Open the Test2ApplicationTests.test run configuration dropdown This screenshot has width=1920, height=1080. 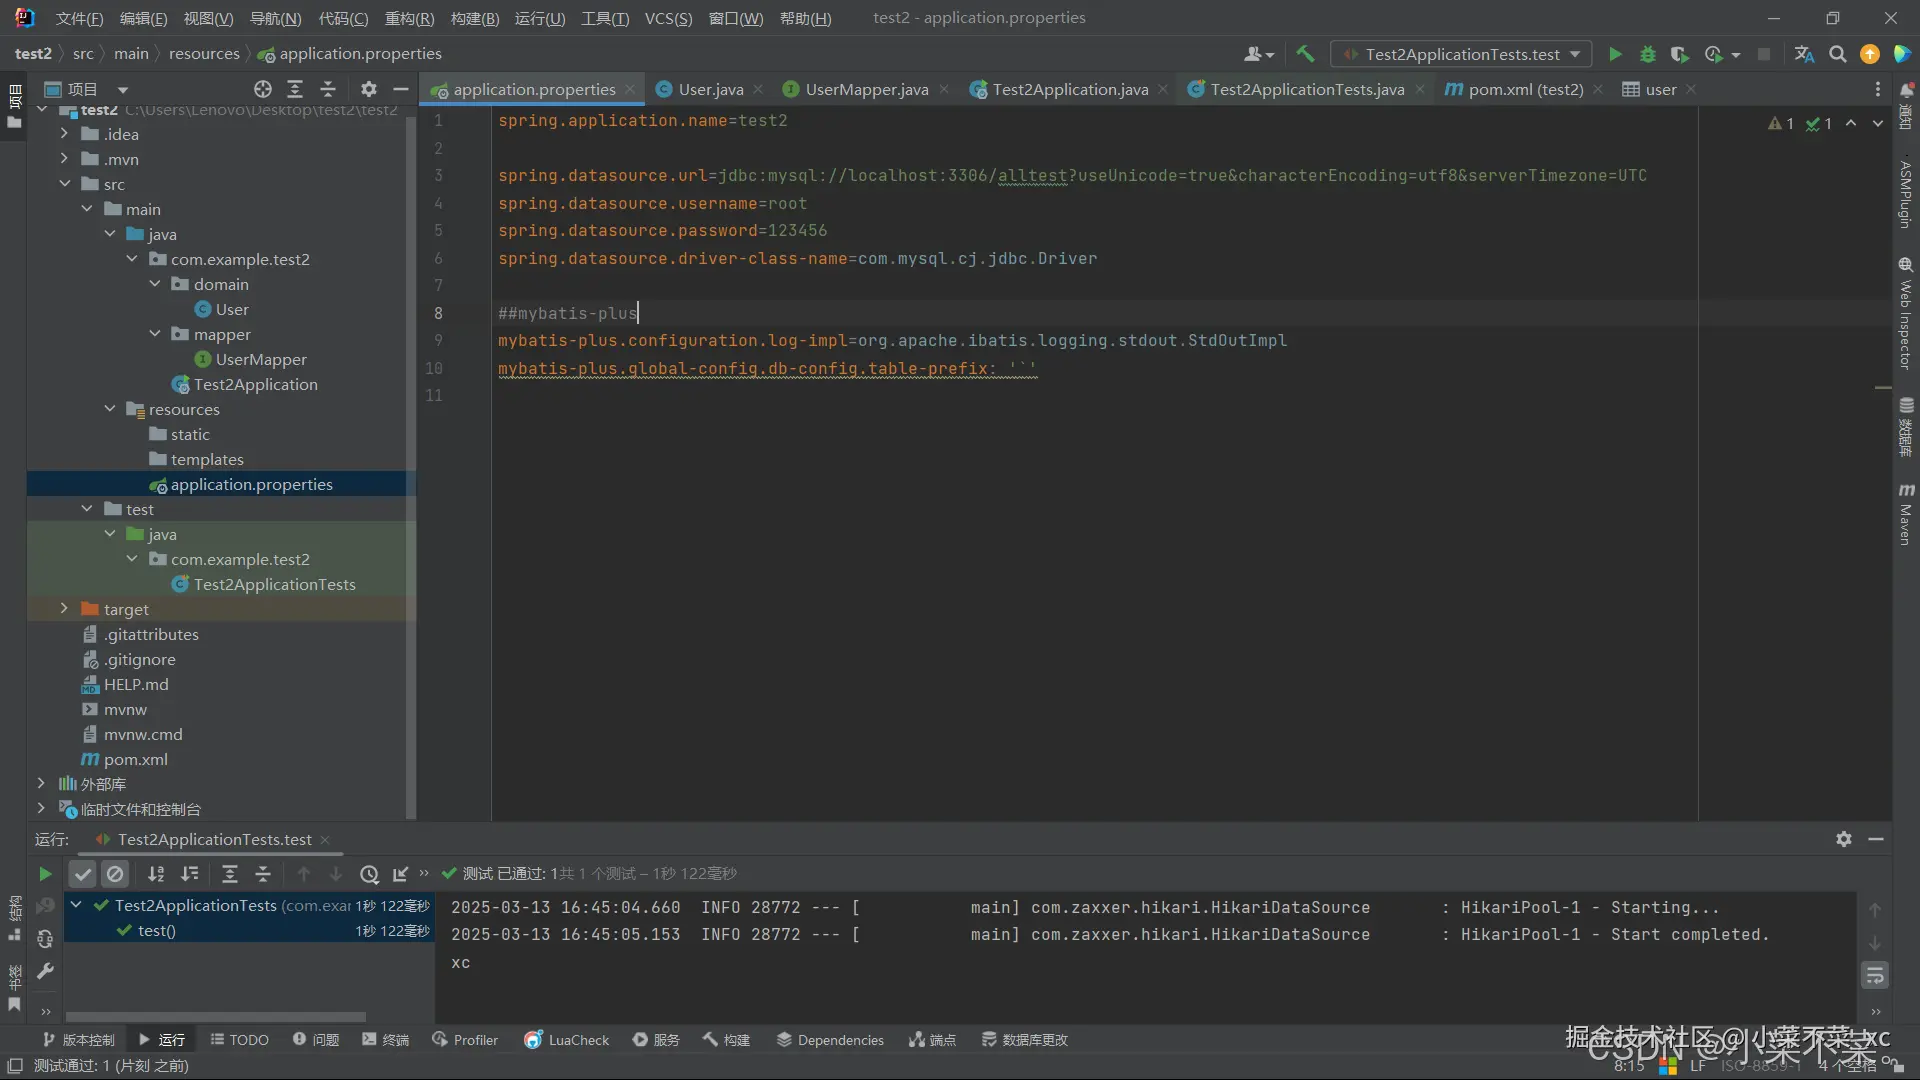(1461, 54)
